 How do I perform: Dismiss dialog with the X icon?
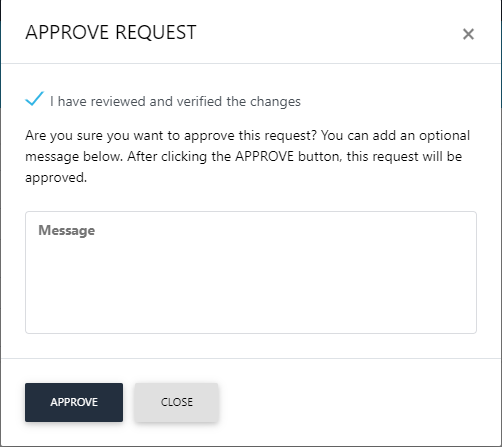(x=468, y=34)
